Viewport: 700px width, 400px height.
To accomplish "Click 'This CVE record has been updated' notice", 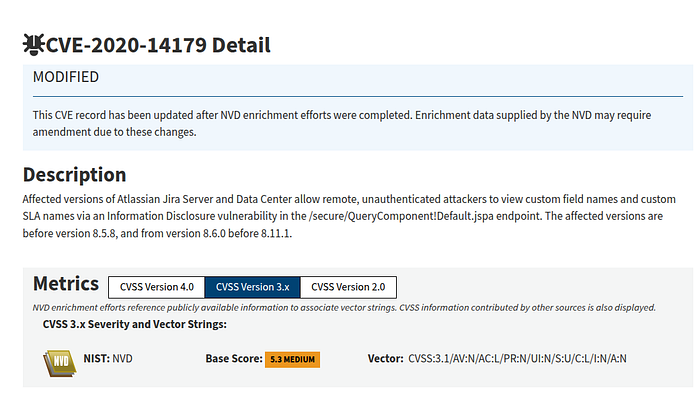I will [342, 124].
